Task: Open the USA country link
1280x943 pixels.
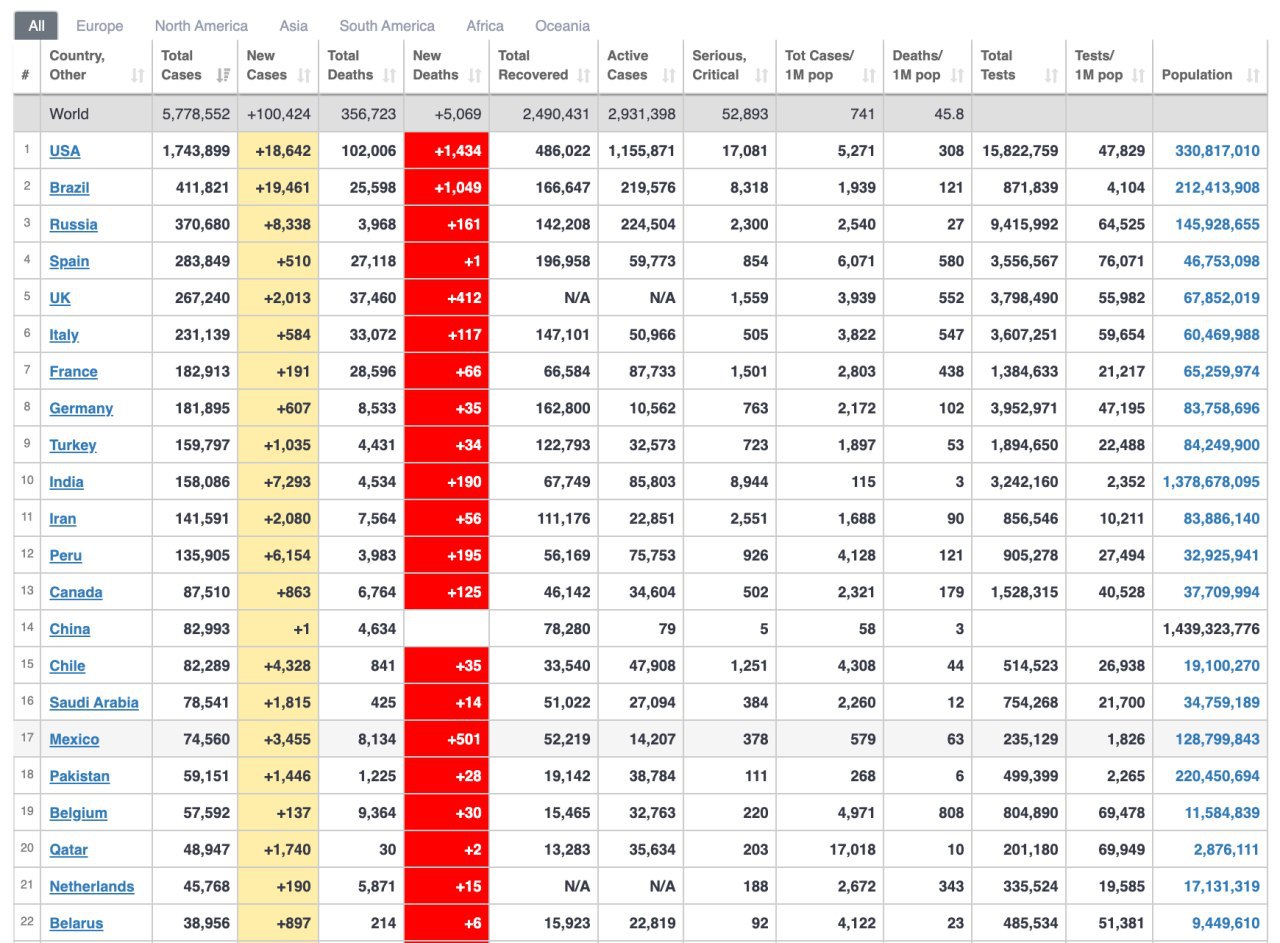Action: (65, 151)
